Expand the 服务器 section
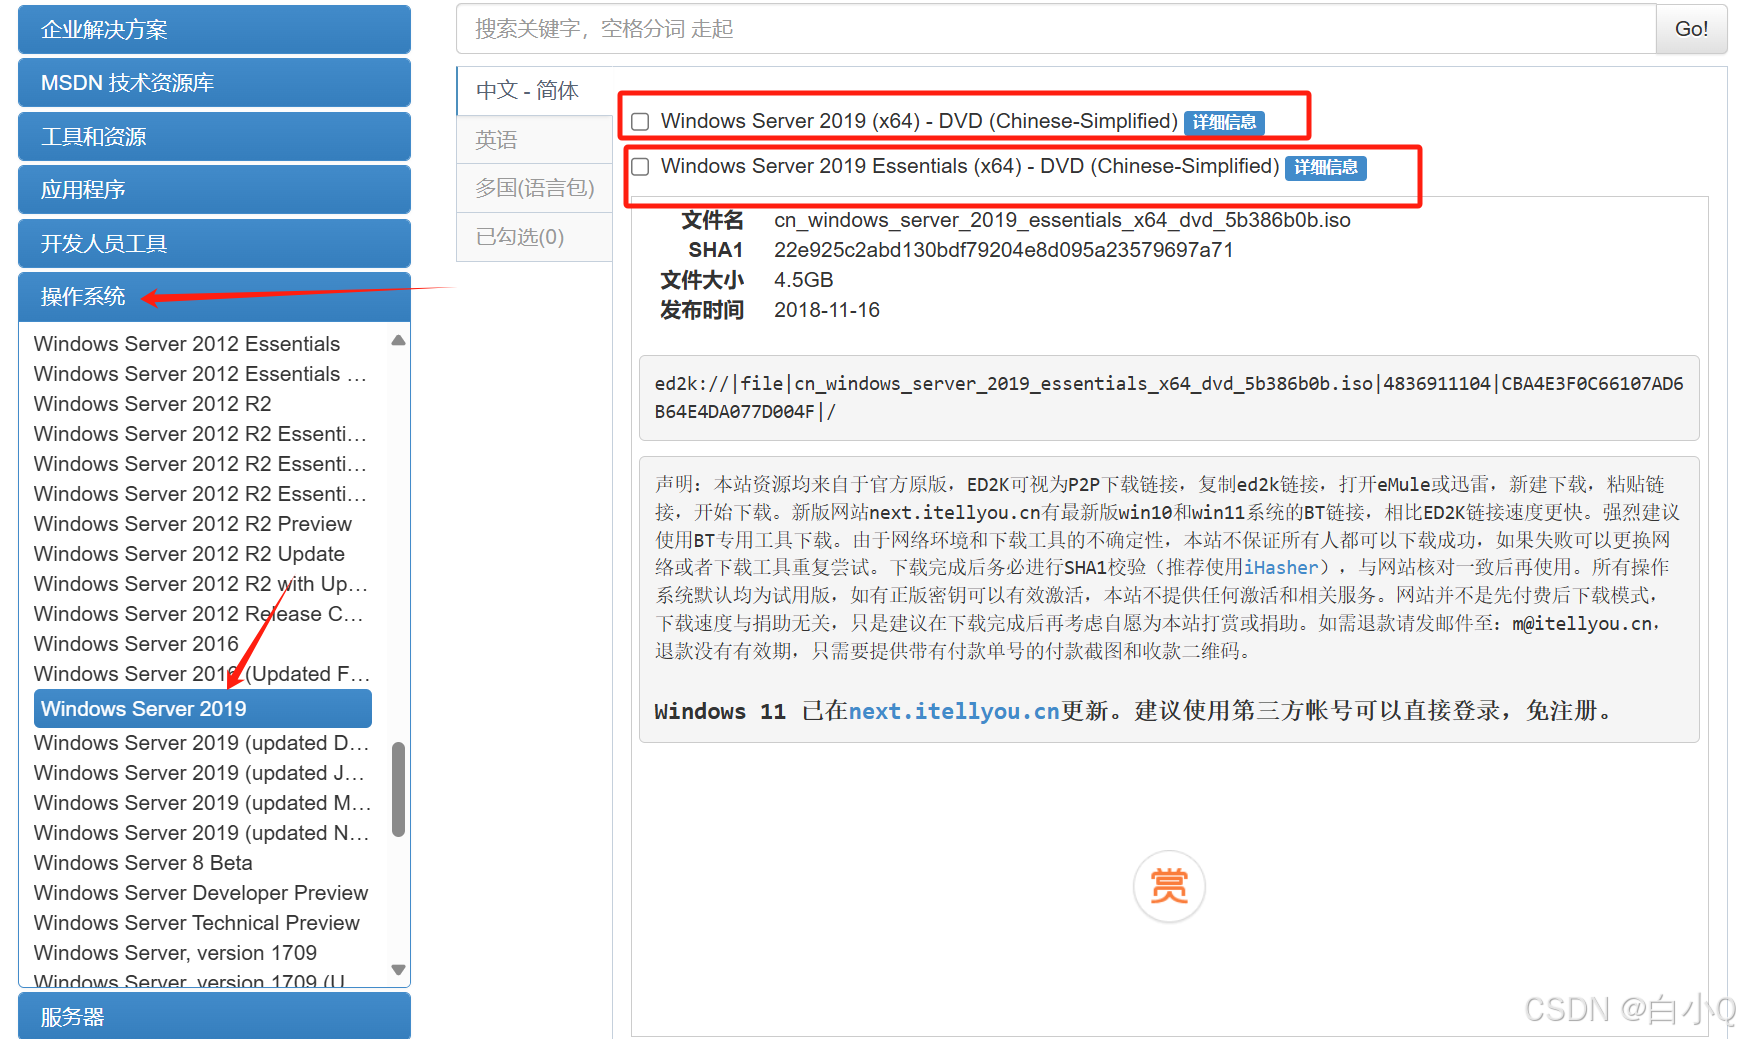 click(214, 1016)
